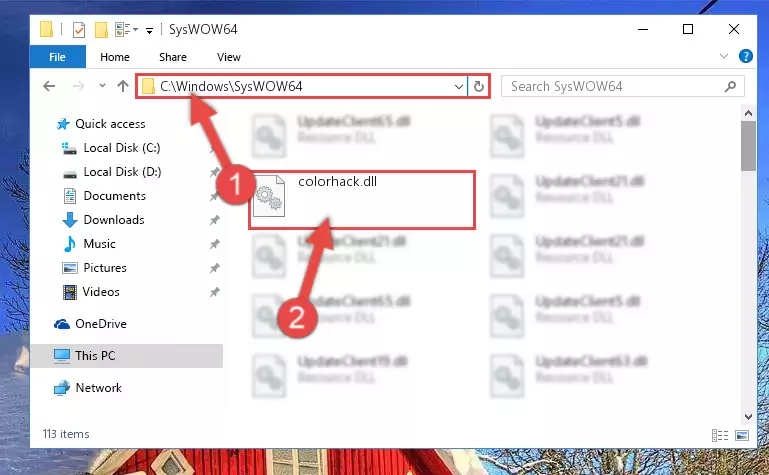Go forward with the Forward arrow
This screenshot has height=475, width=769.
coord(78,86)
